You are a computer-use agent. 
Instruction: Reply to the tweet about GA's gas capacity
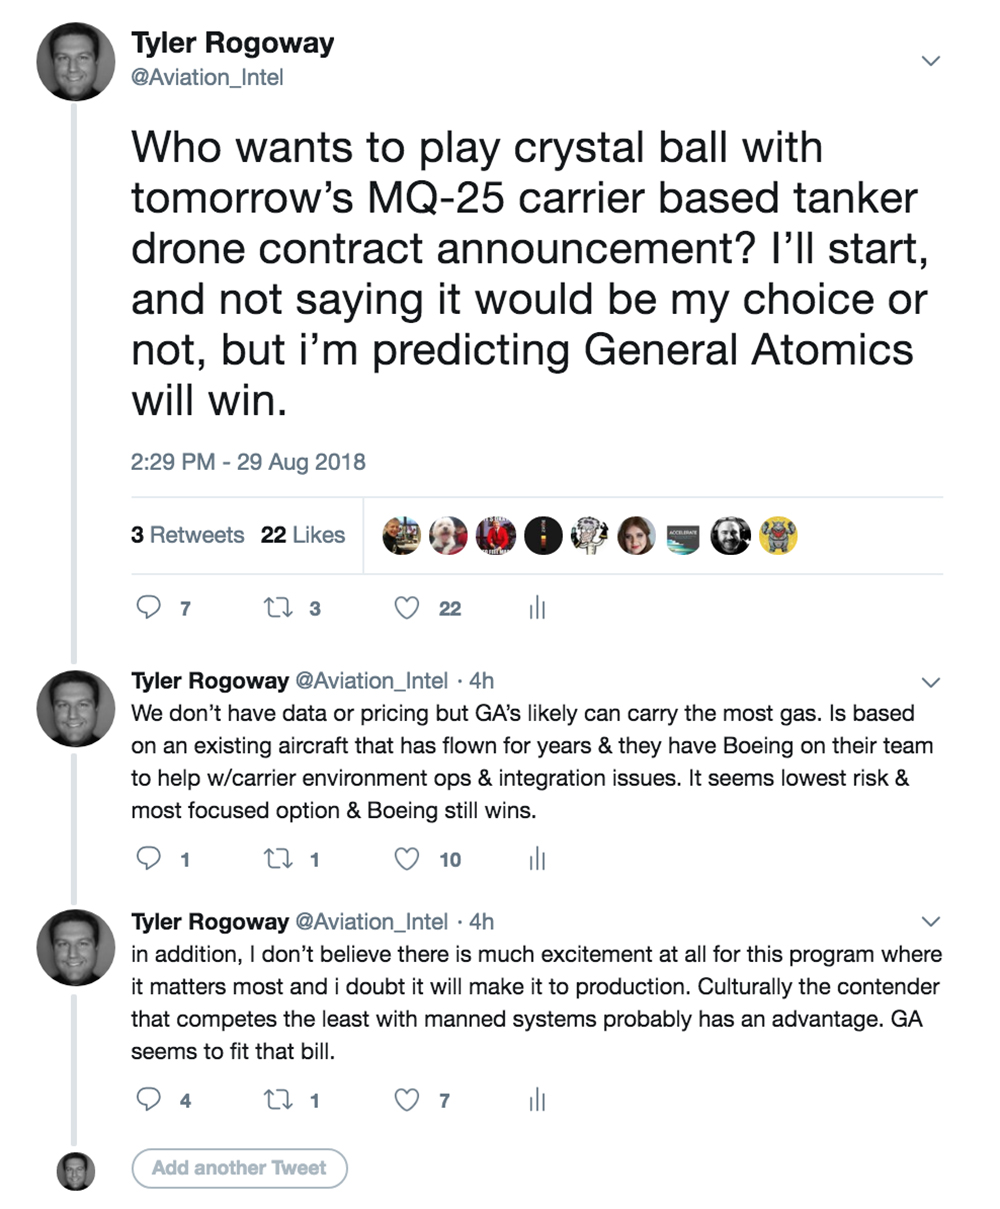coord(148,859)
